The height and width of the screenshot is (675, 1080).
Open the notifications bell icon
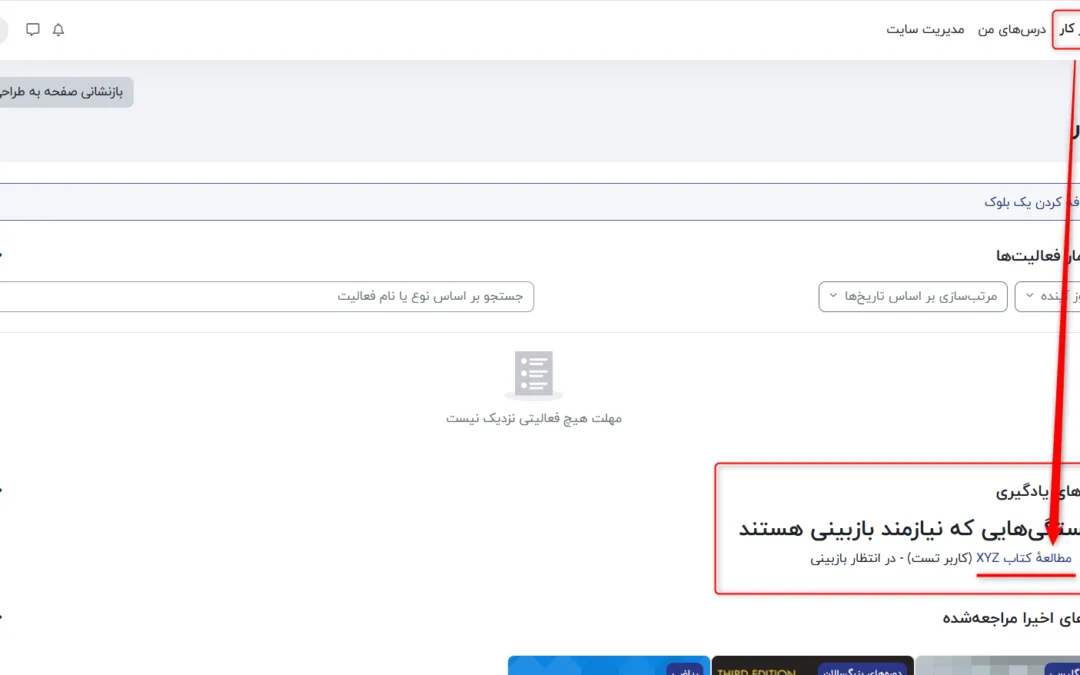pos(58,30)
